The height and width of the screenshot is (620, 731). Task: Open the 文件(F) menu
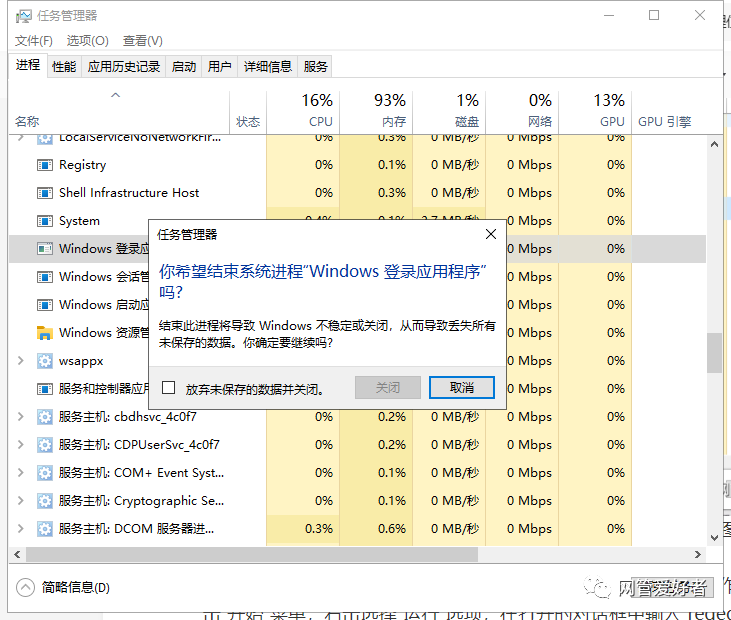(34, 41)
